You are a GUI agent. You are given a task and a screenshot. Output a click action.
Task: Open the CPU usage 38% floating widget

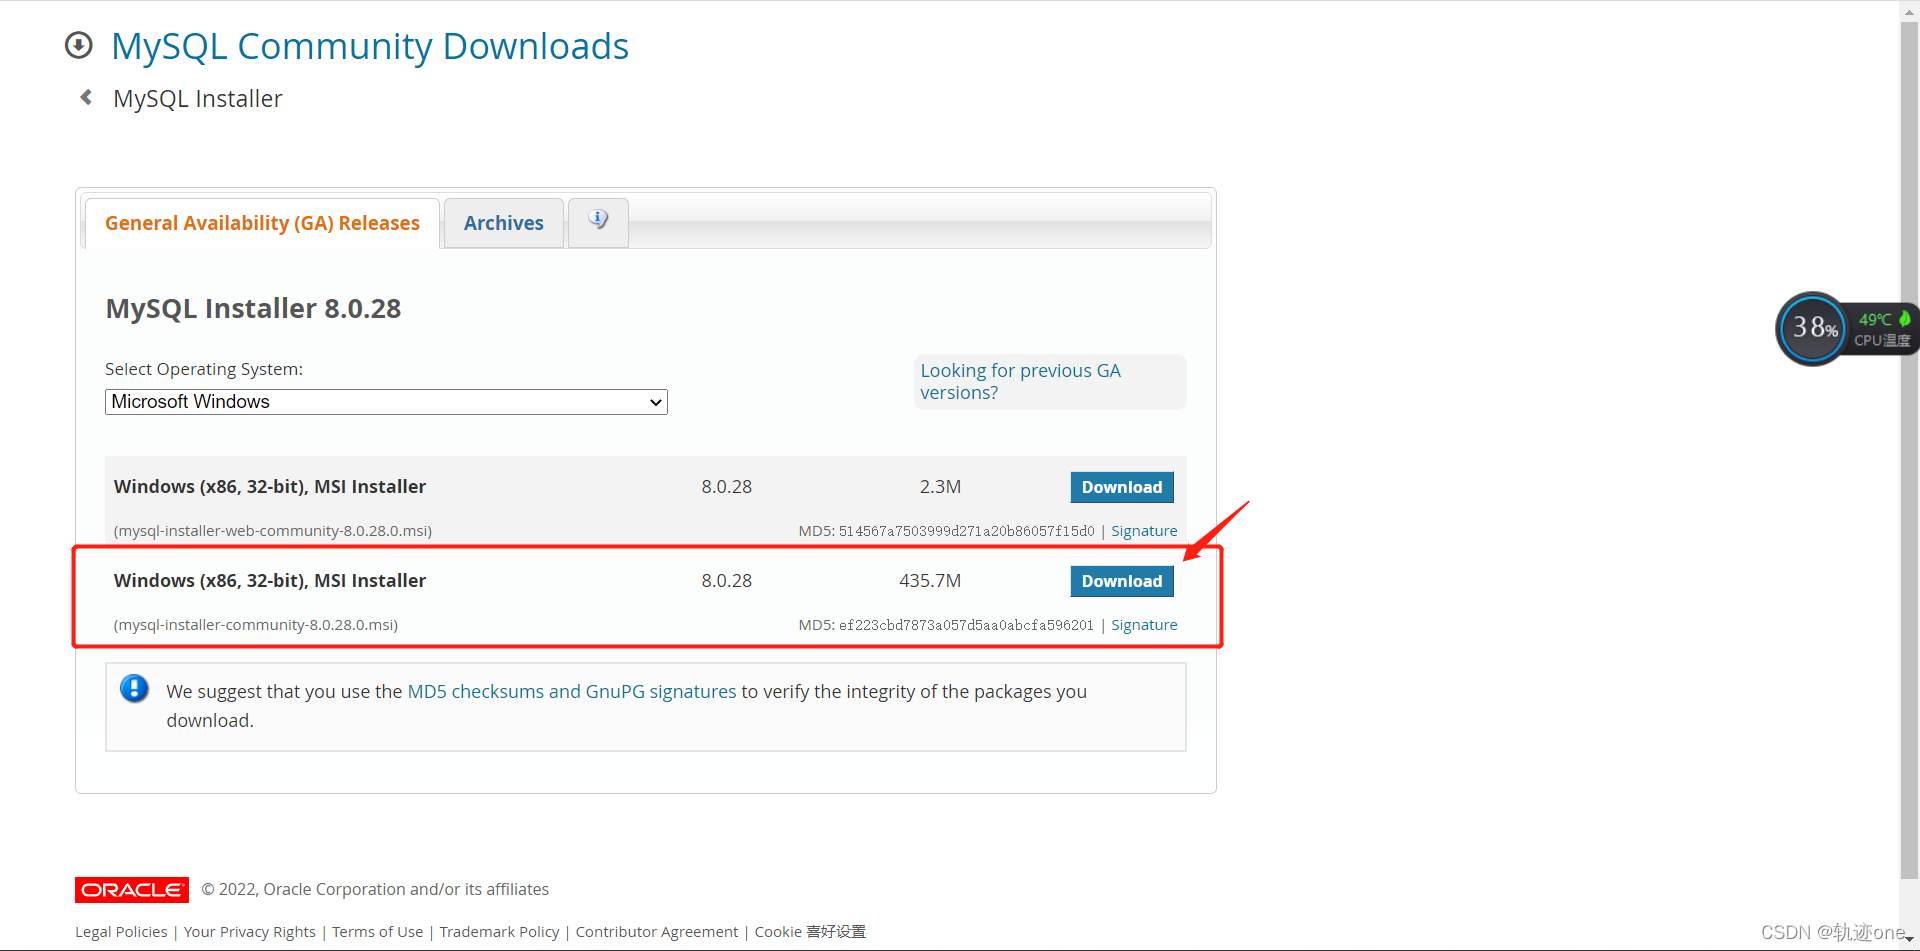pyautogui.click(x=1812, y=328)
